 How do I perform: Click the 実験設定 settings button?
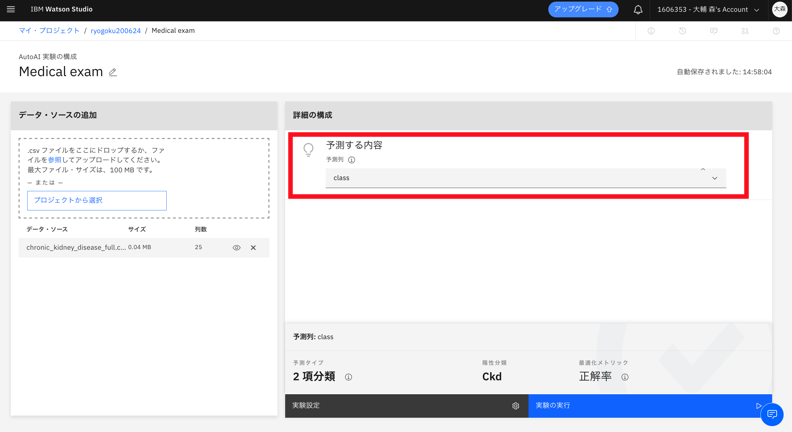click(407, 406)
